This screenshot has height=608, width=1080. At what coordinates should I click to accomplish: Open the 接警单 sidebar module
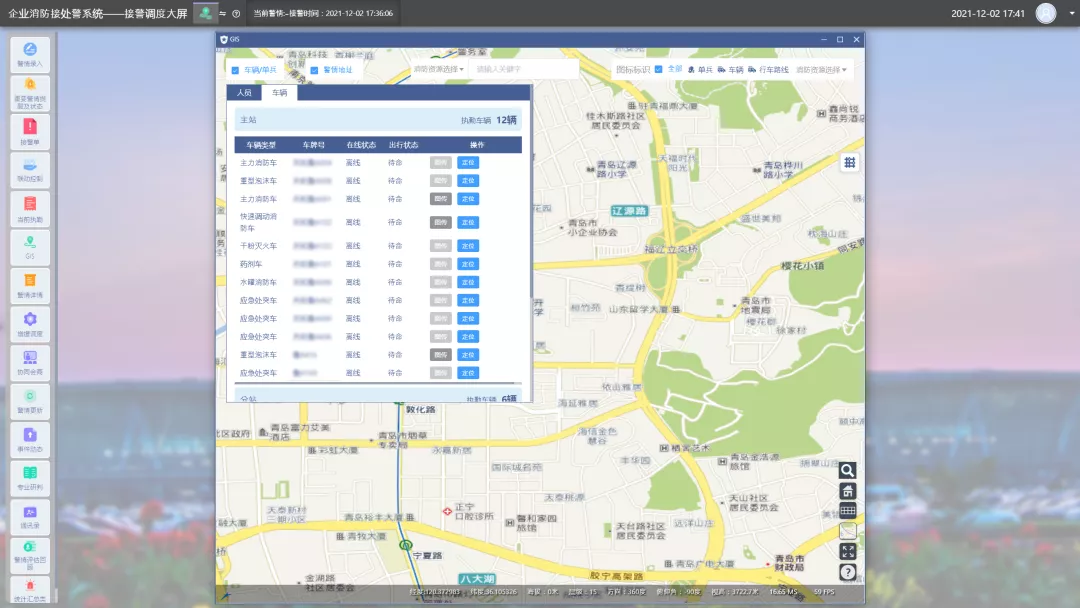[30, 132]
